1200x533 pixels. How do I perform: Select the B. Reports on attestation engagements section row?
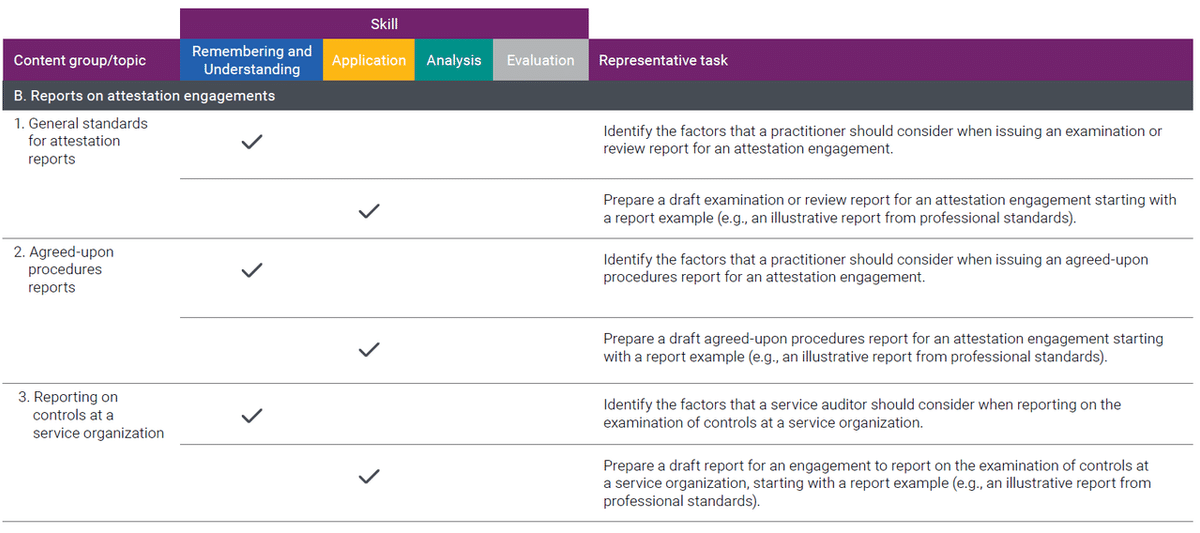pyautogui.click(x=600, y=96)
